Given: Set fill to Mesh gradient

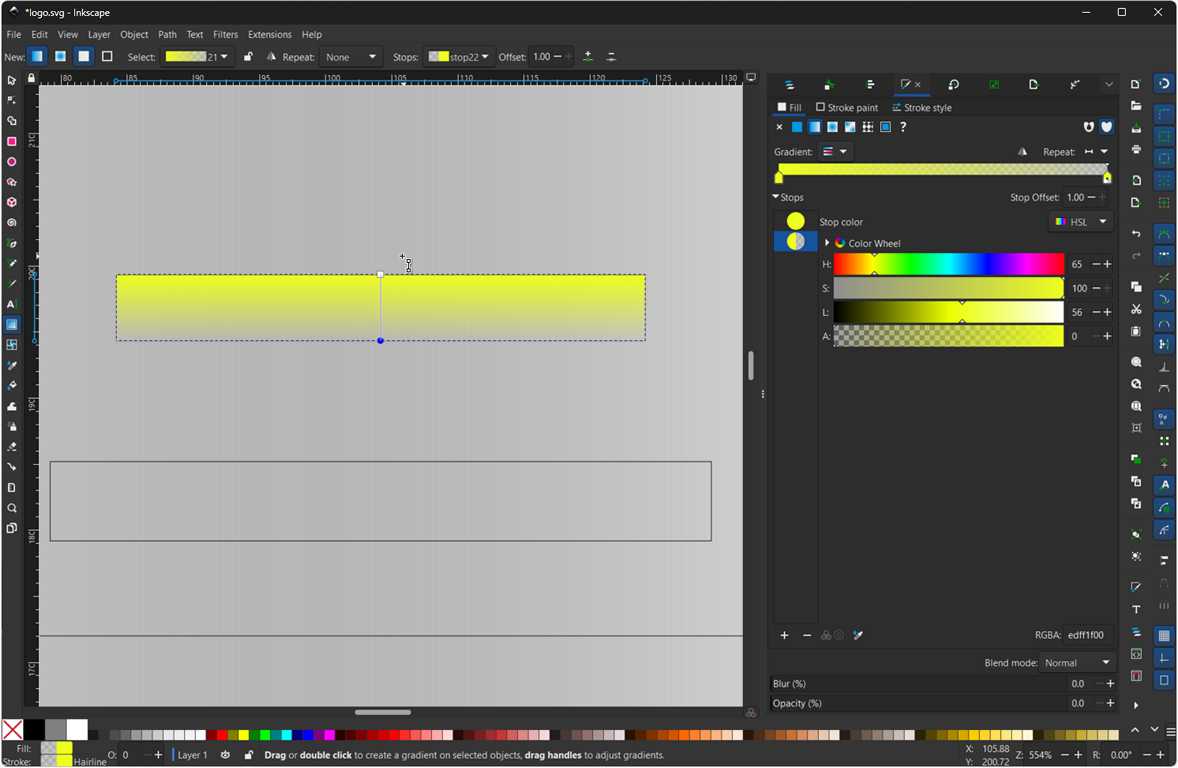Looking at the screenshot, I should click(868, 127).
